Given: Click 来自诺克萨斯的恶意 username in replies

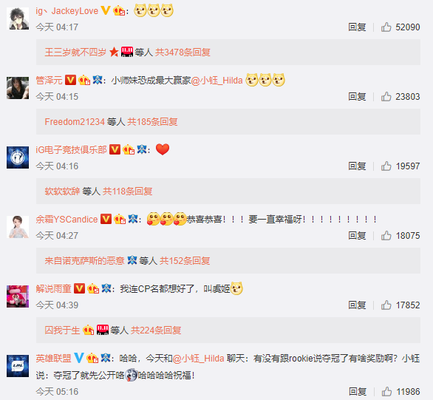Looking at the screenshot, I should point(84,261).
